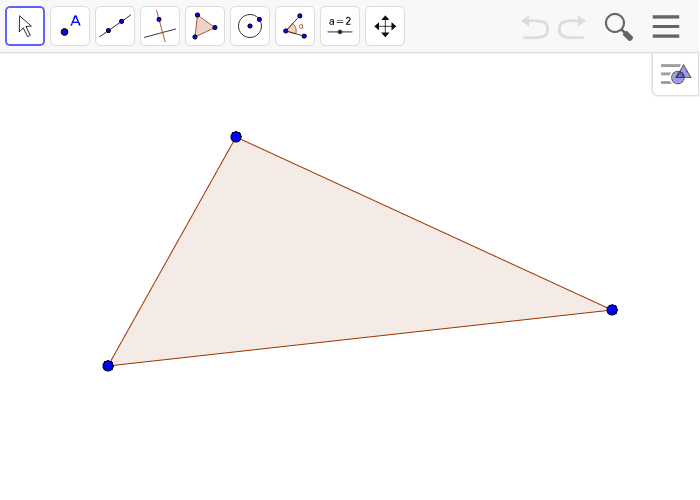
Task: Select the Move arrow tool
Action: 25,26
